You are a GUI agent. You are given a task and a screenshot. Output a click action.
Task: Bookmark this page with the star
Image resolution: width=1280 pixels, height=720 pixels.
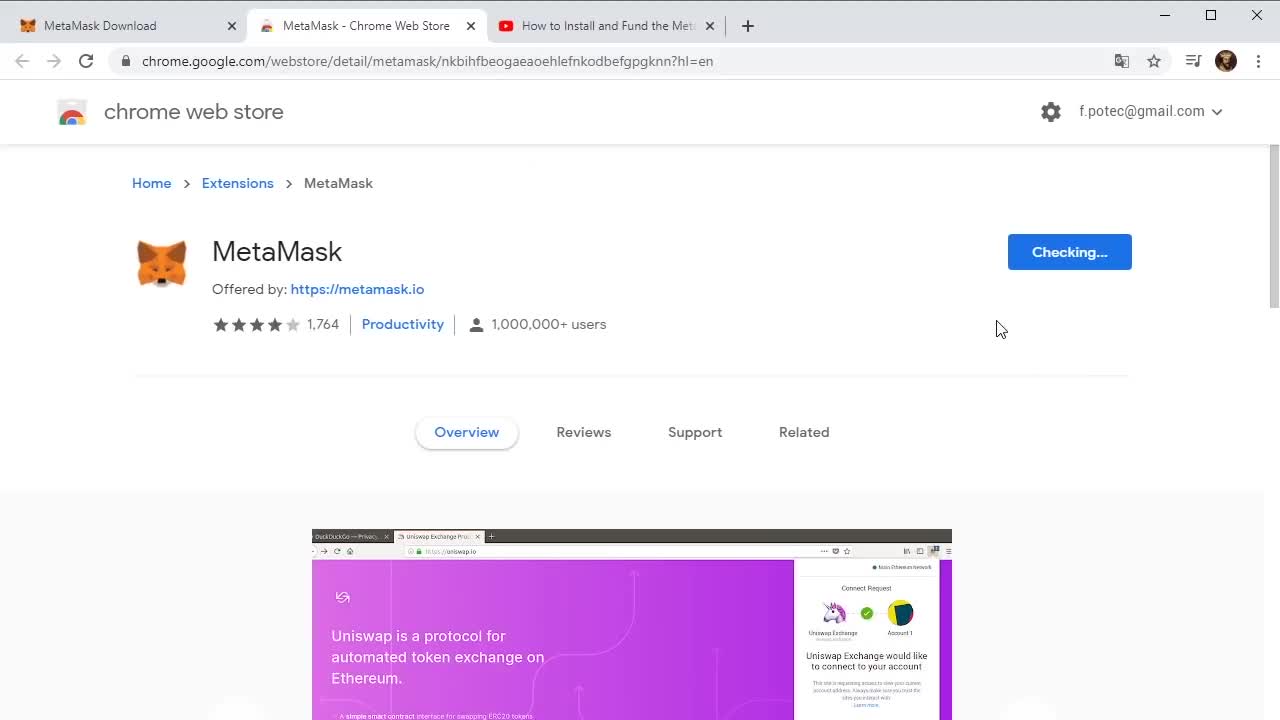tap(1154, 61)
